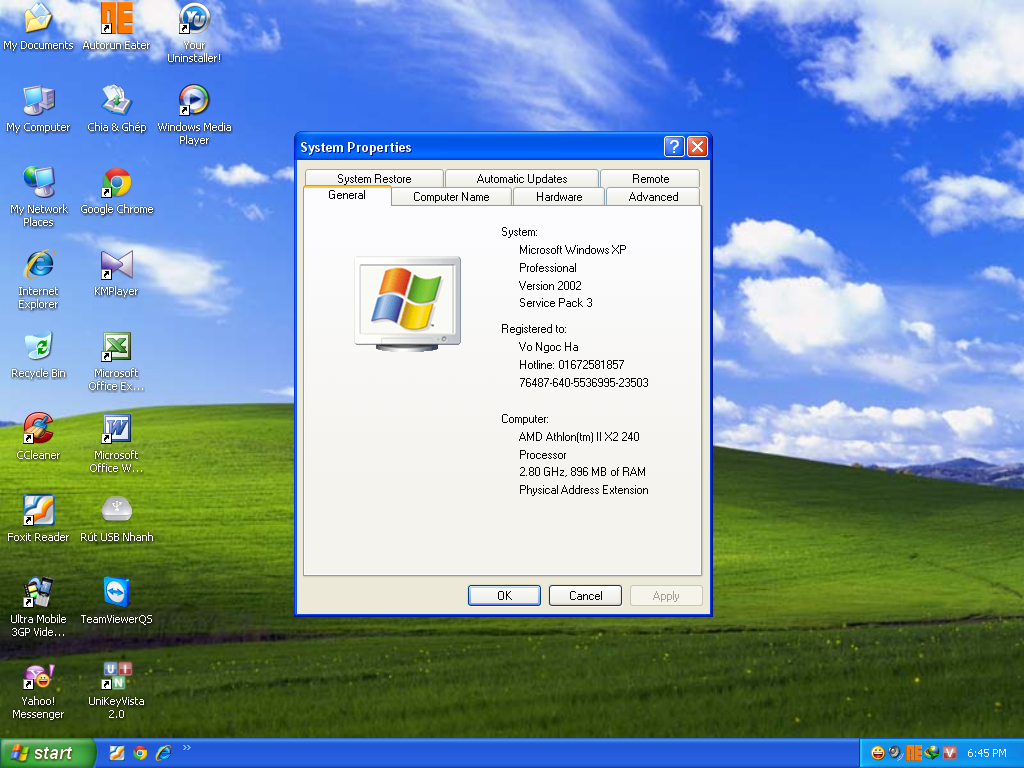Launch Google Chrome desktop shortcut

(116, 191)
